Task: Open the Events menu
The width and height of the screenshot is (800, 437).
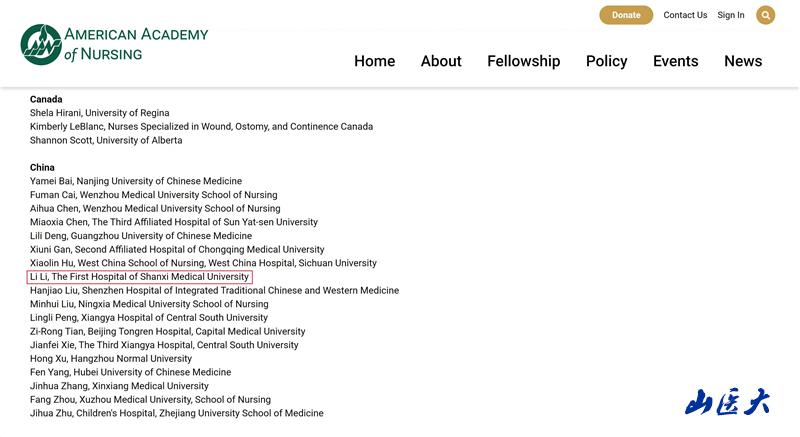Action: (675, 61)
